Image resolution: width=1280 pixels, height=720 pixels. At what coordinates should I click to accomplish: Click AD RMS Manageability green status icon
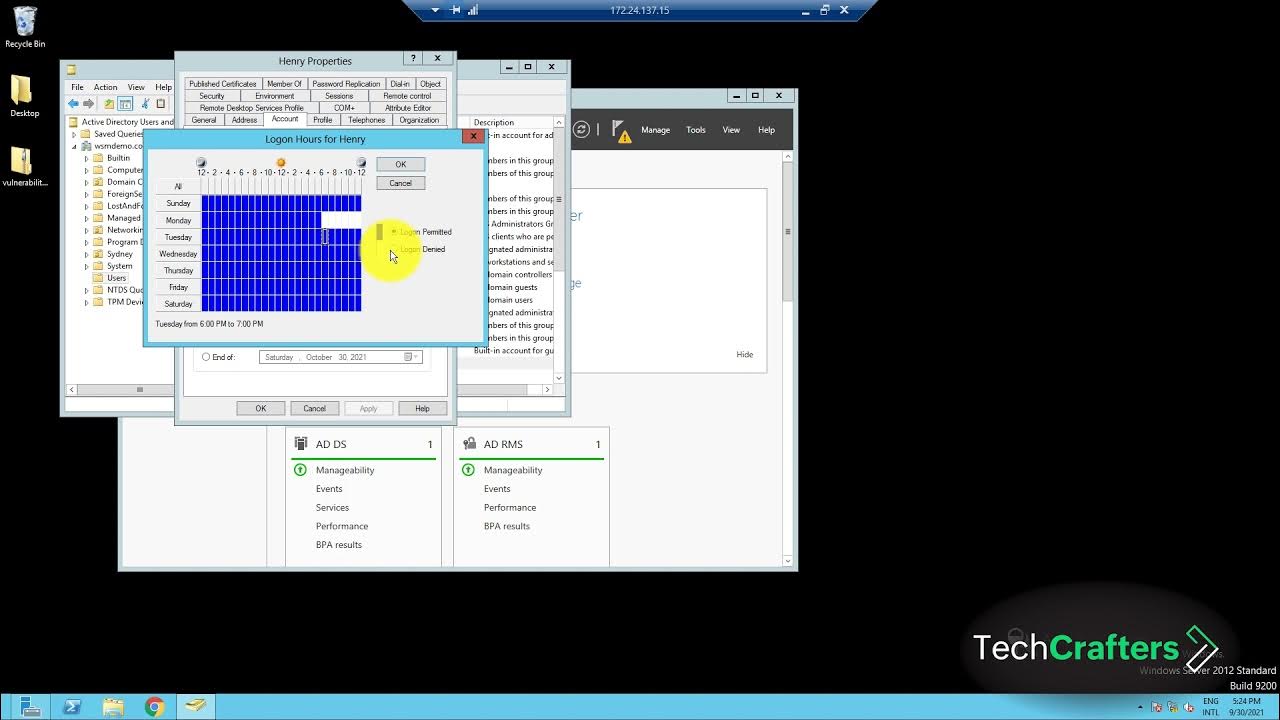(x=468, y=470)
